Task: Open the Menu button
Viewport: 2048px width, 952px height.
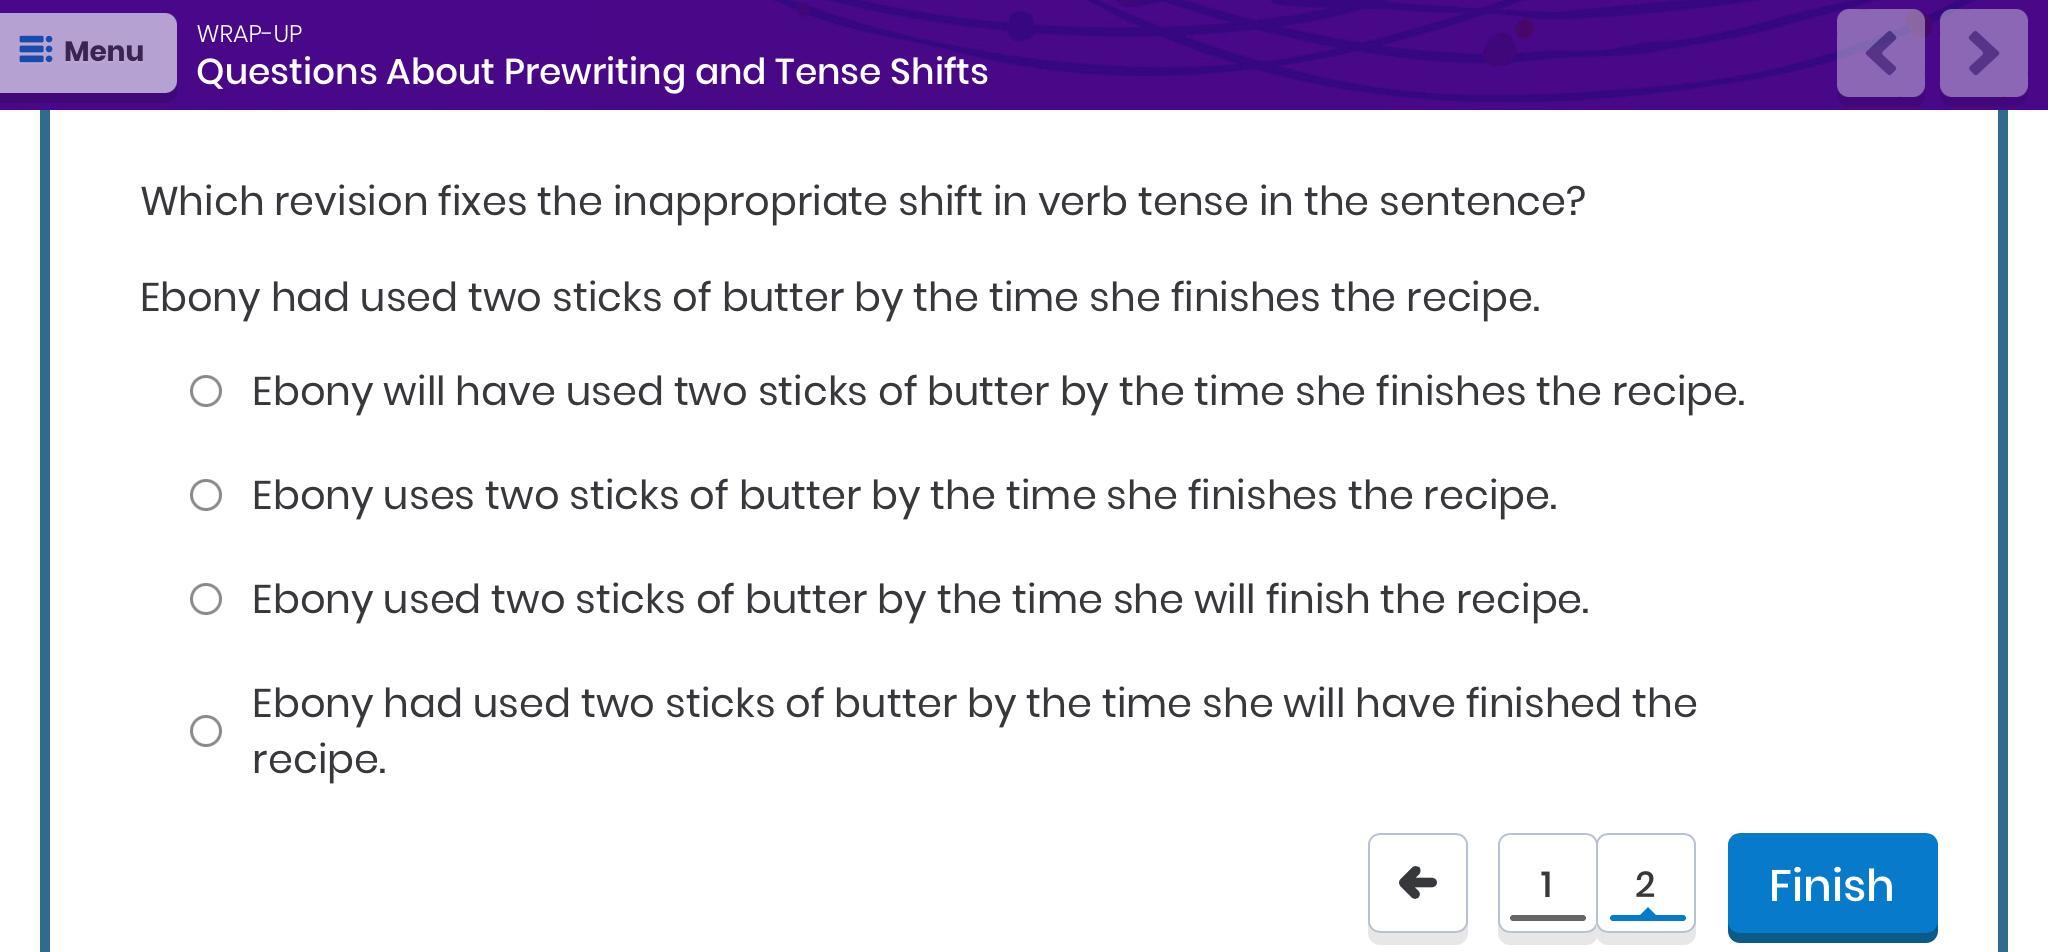Action: (x=88, y=52)
